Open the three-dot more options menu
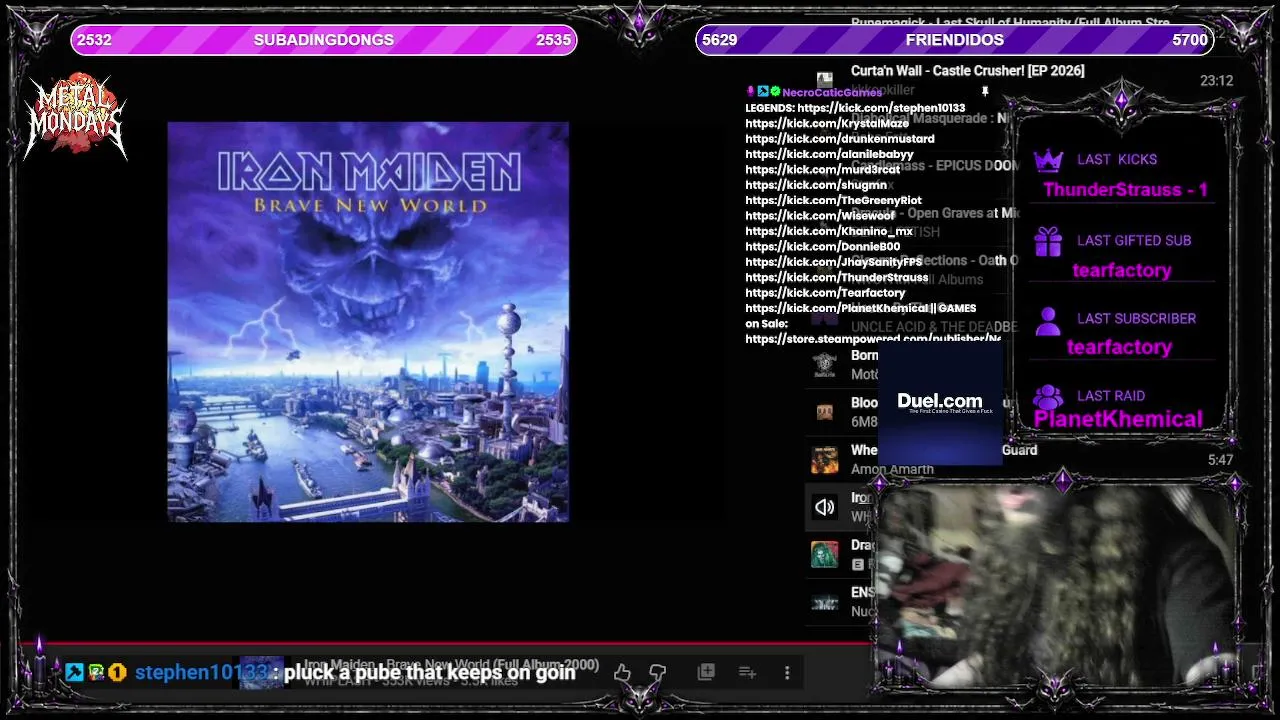The height and width of the screenshot is (720, 1280). [x=787, y=673]
